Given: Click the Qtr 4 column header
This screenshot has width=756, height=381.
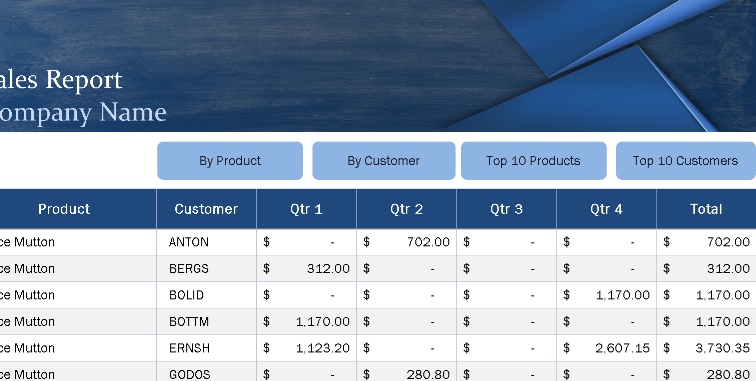Looking at the screenshot, I should click(606, 209).
